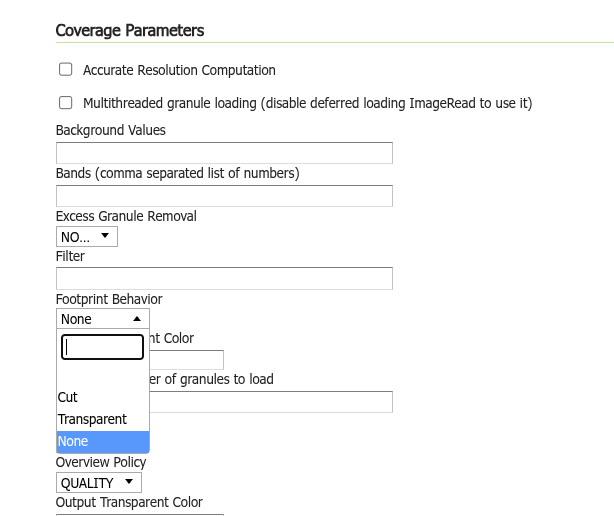Select the Cut footprint option
Image resolution: width=614 pixels, height=516 pixels.
point(68,397)
